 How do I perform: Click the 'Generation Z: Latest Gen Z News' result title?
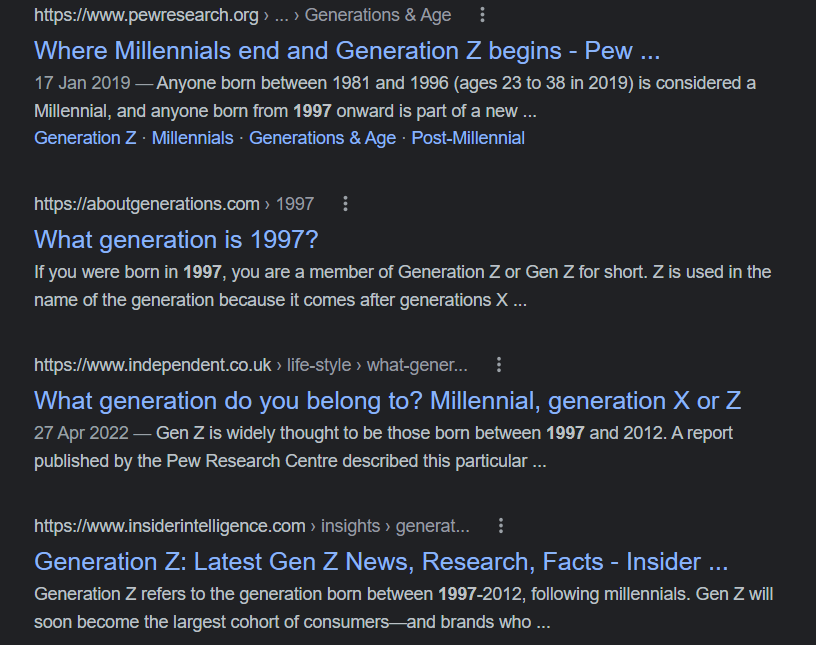click(x=378, y=562)
